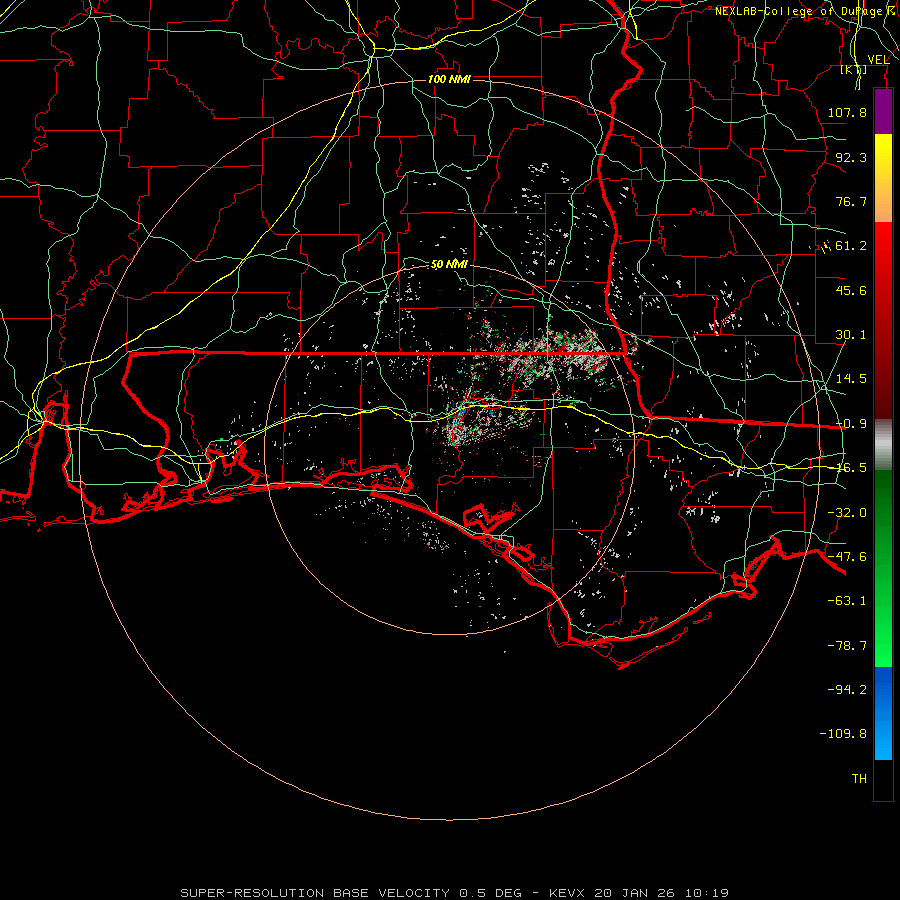Pick the black TH box below the color bar
Viewport: 900px width, 900px height.
click(883, 780)
